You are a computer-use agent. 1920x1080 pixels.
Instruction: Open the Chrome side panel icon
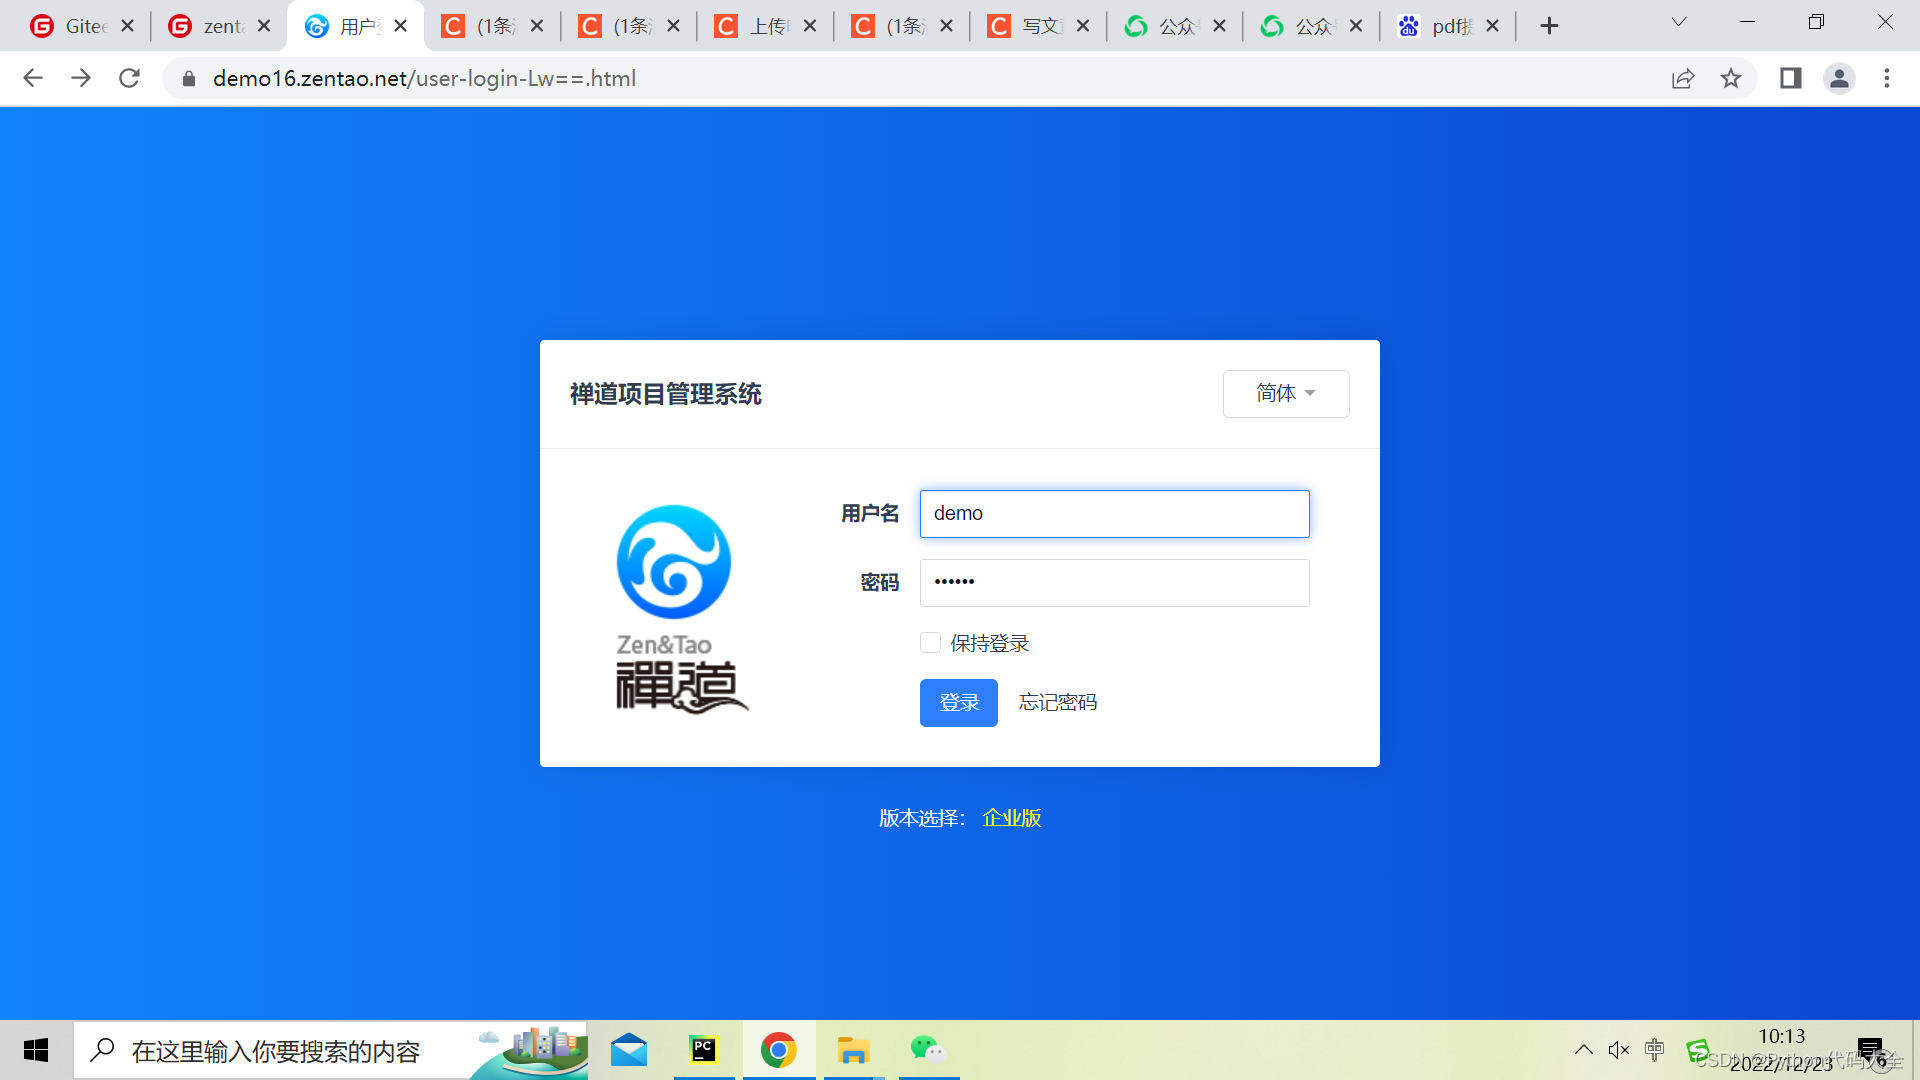[x=1791, y=78]
